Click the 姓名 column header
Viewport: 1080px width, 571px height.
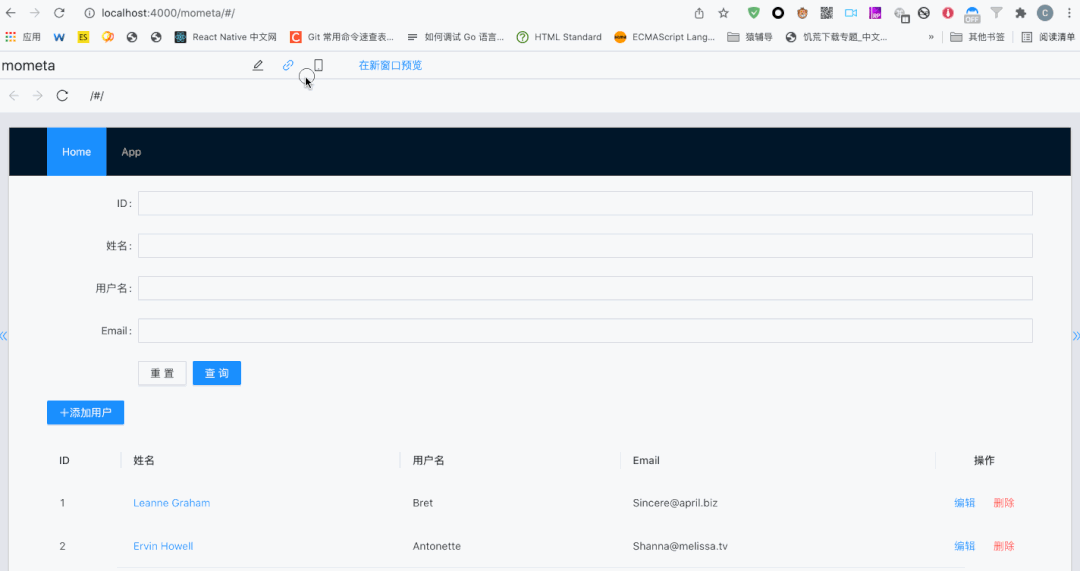pos(144,460)
